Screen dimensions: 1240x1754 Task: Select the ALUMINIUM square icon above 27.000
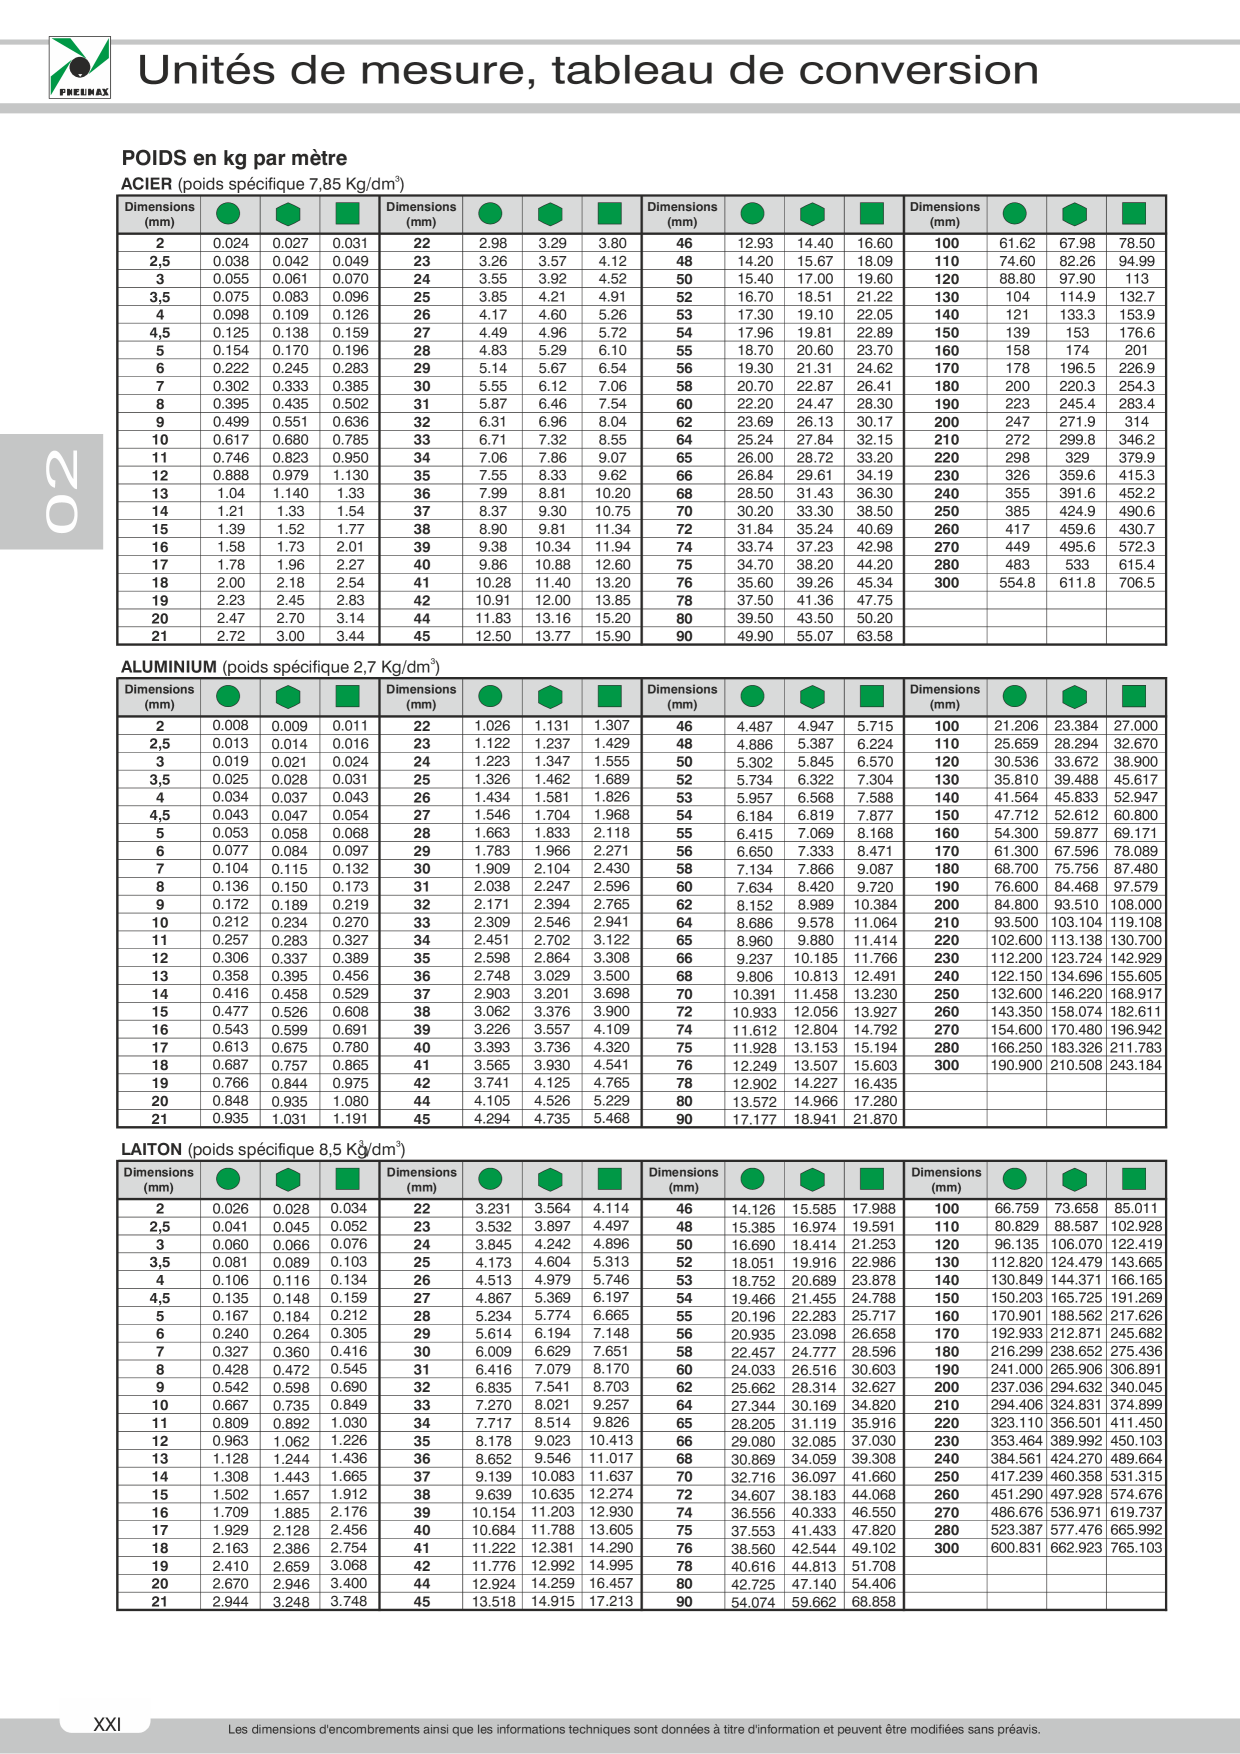click(x=1134, y=696)
